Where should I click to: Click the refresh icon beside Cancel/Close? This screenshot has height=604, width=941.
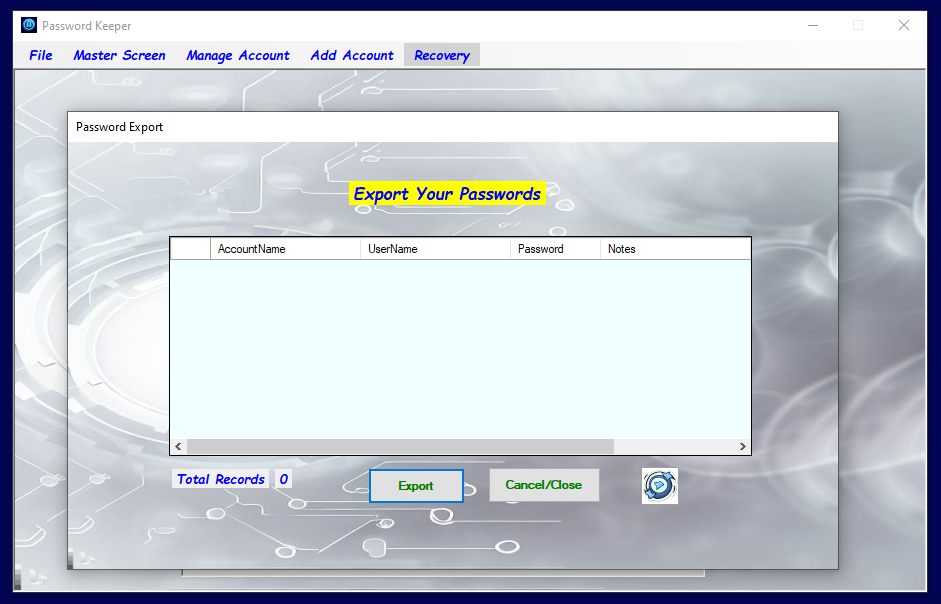click(x=659, y=486)
